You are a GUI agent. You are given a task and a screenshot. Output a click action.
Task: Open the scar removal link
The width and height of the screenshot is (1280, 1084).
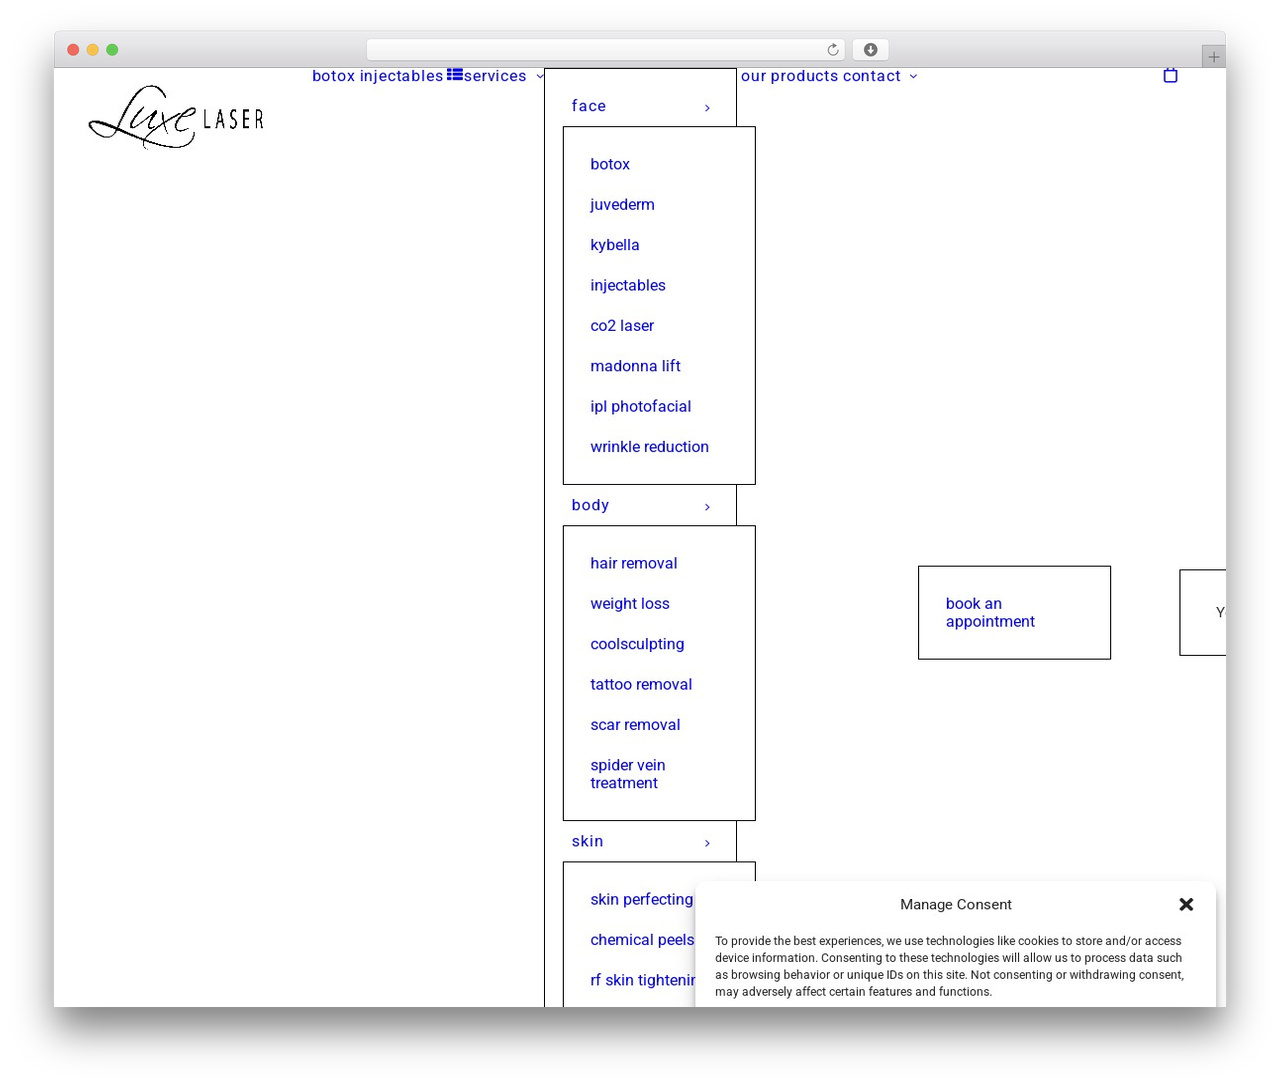pyautogui.click(x=635, y=725)
